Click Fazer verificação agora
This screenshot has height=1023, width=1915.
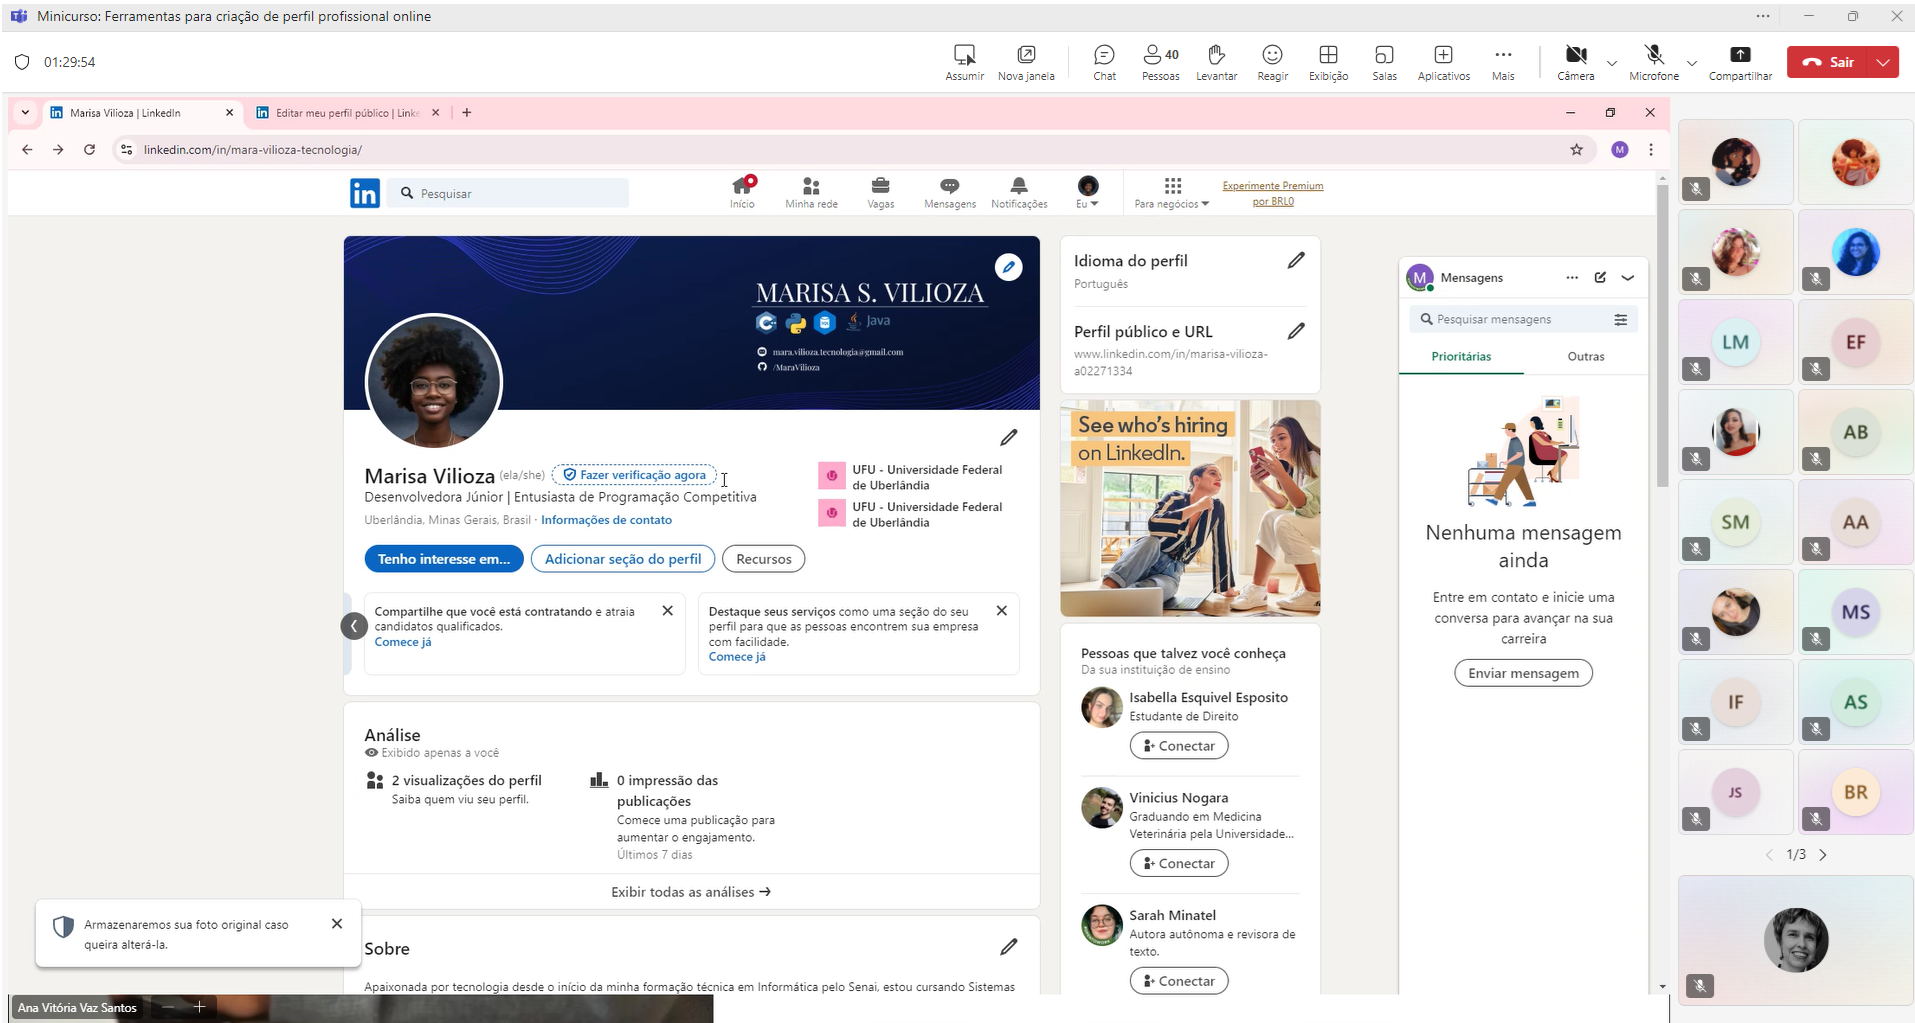pyautogui.click(x=635, y=475)
